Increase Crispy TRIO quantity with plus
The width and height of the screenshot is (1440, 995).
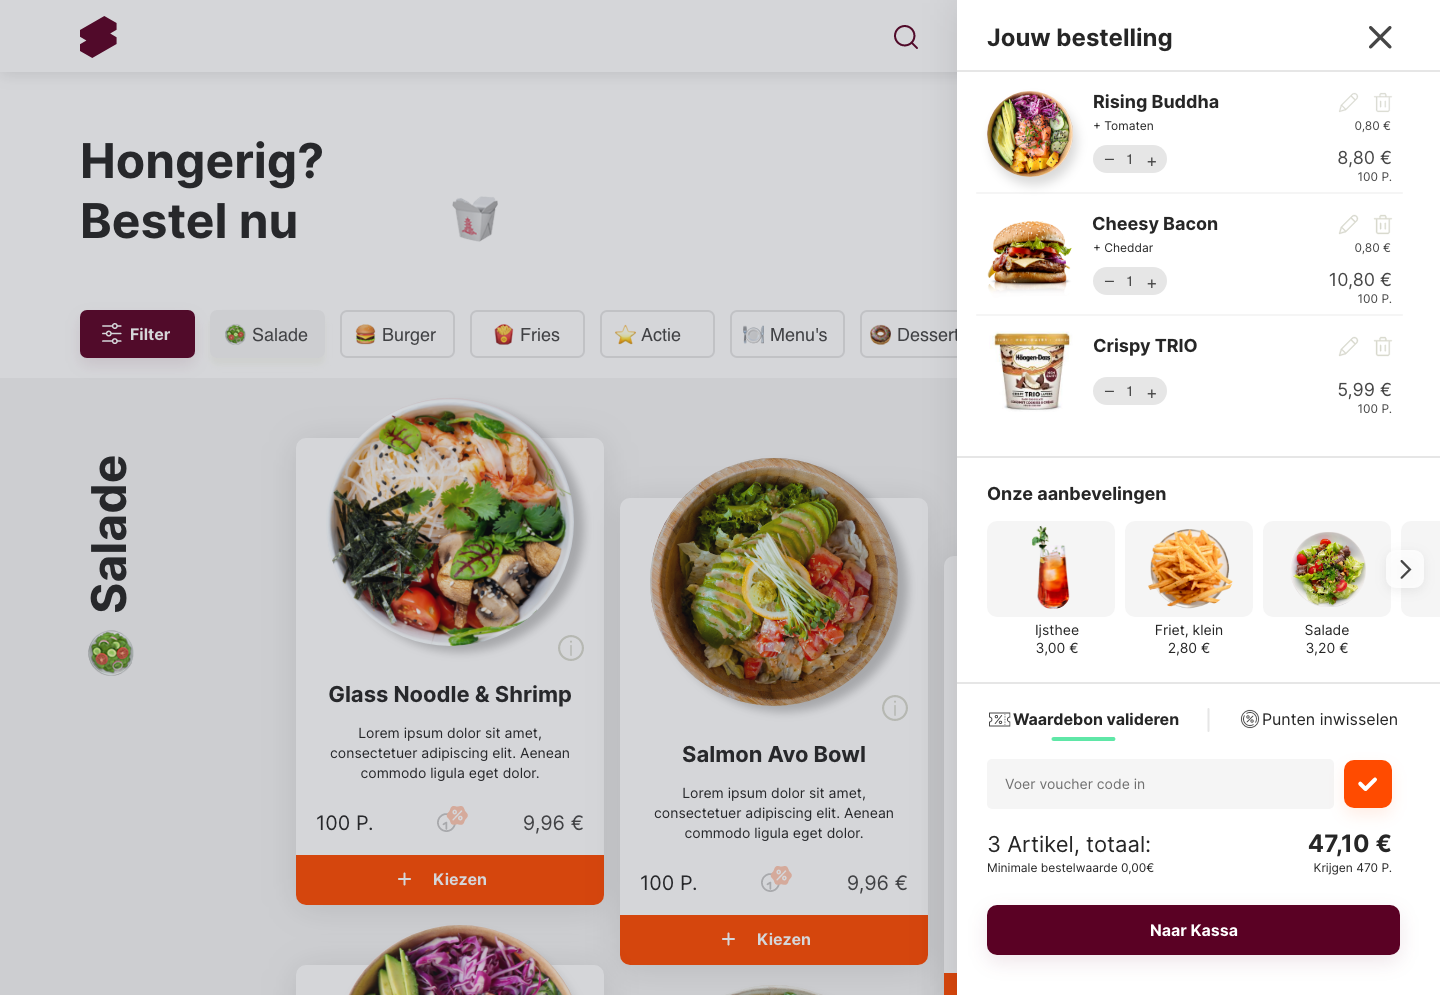click(x=1152, y=392)
